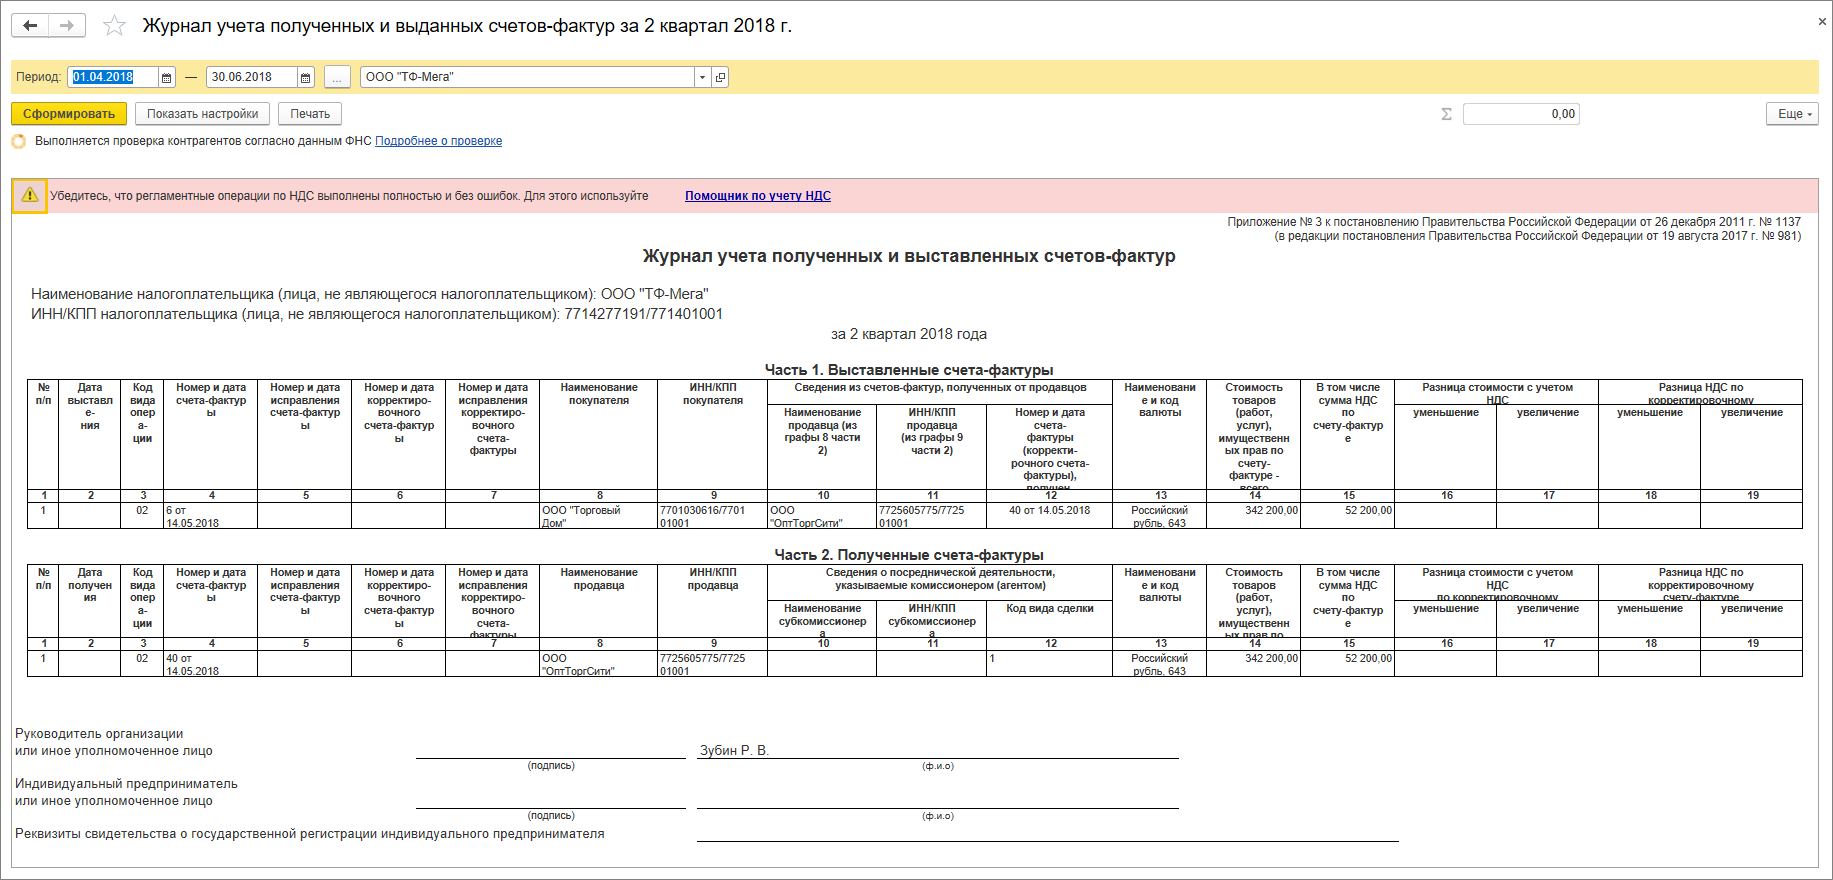Click the sum field showing 0,00
This screenshot has height=880, width=1833.
click(1521, 114)
